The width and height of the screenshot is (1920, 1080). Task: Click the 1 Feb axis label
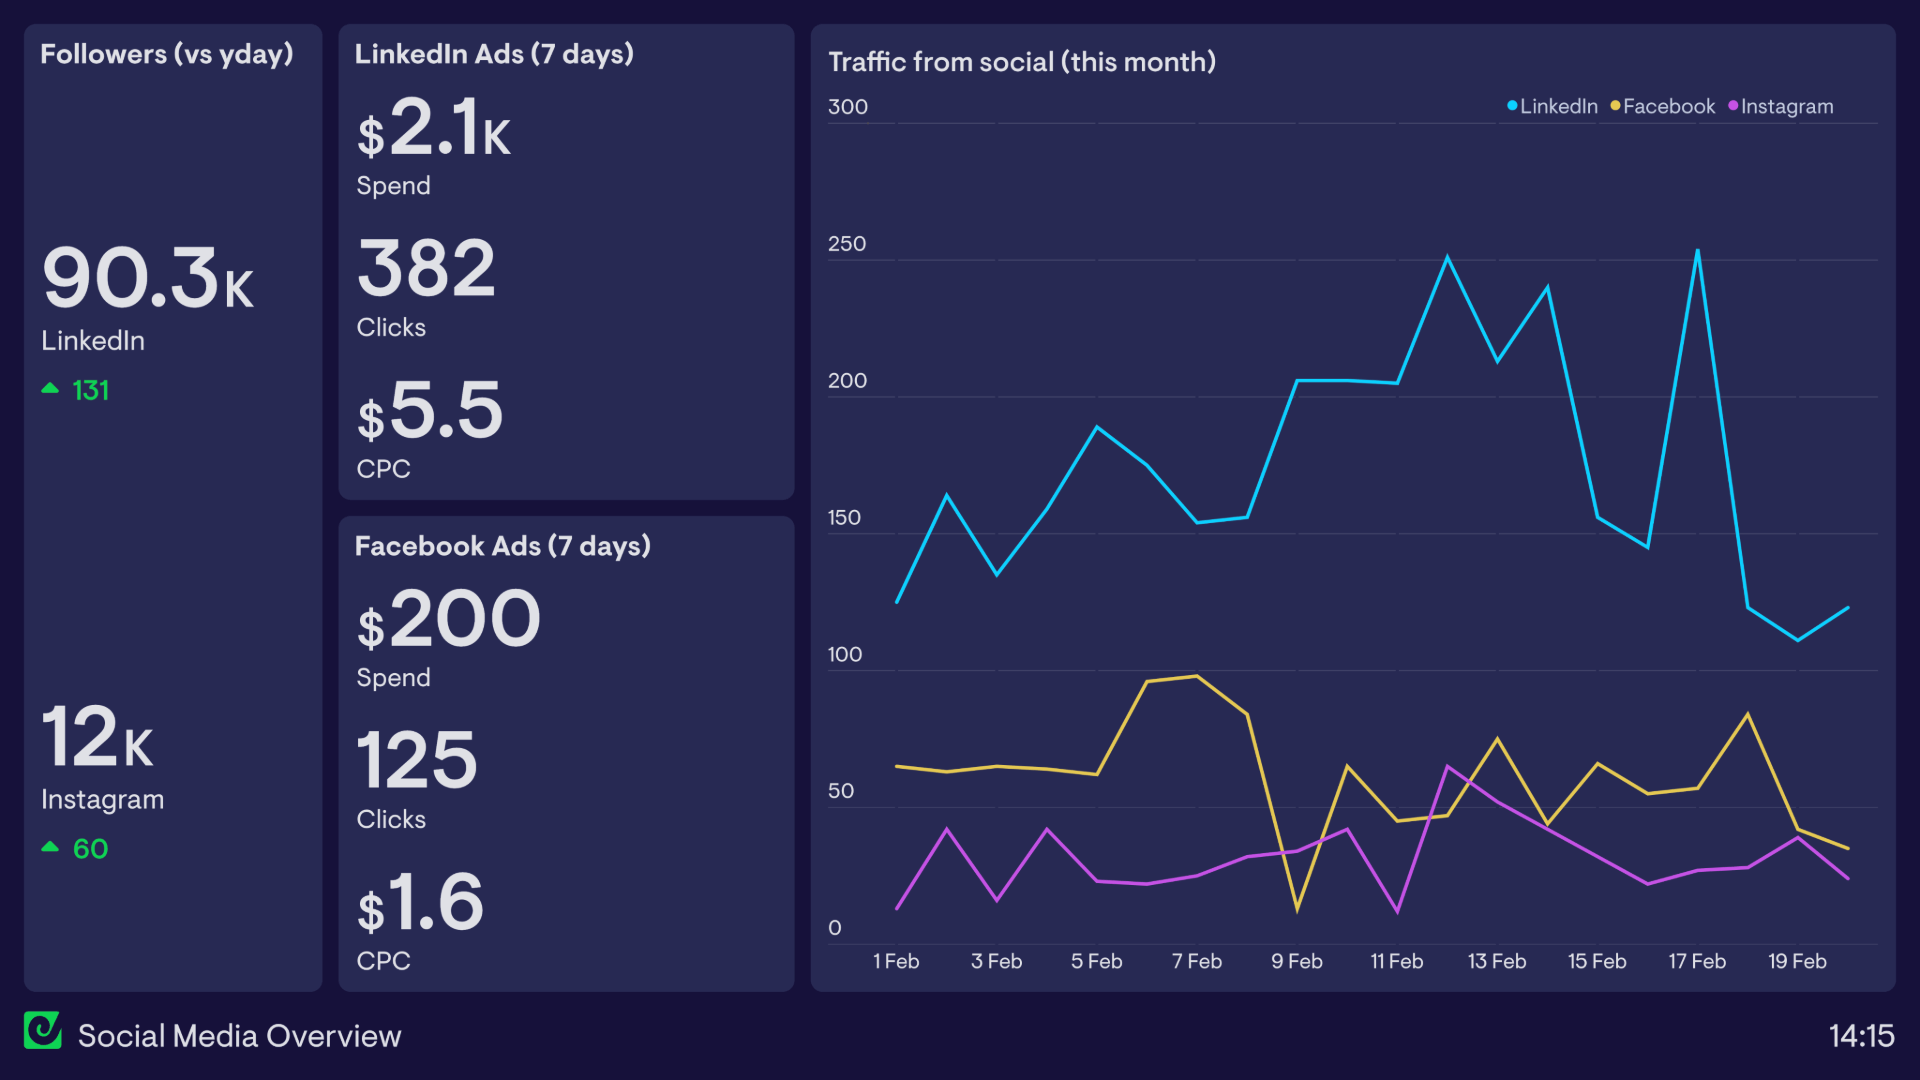point(896,961)
